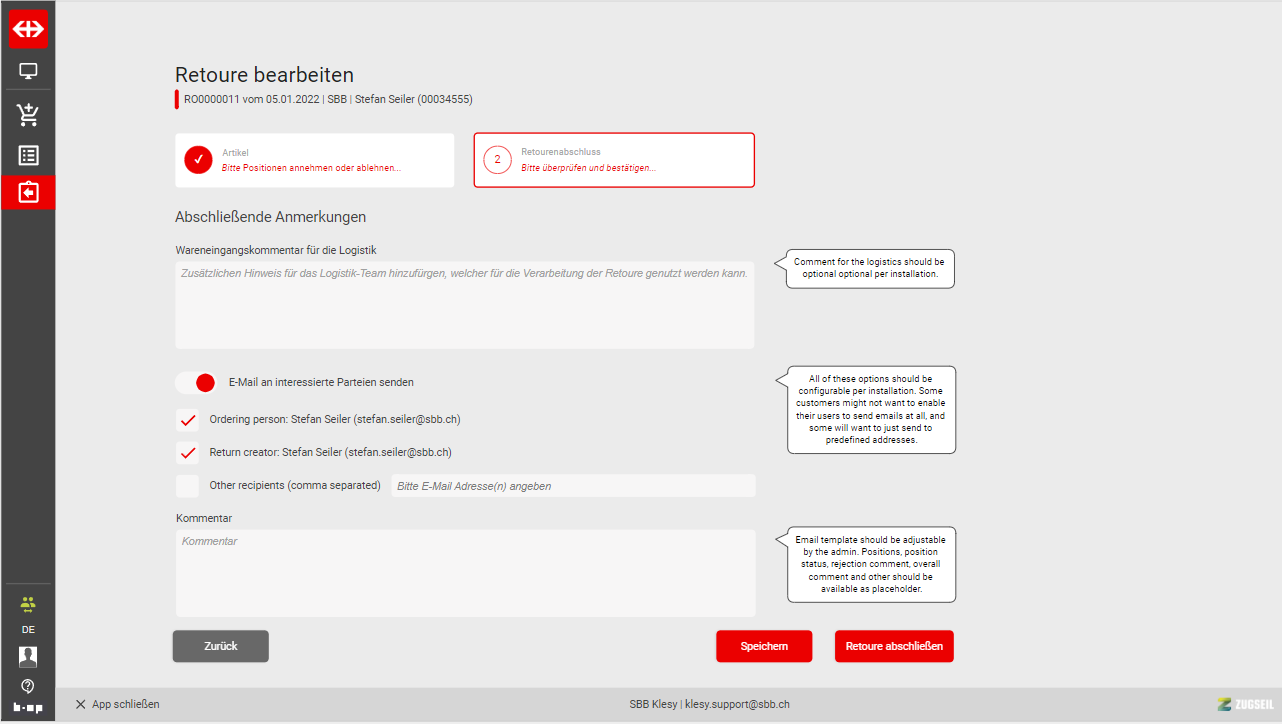This screenshot has height=724, width=1282.
Task: Click the Speichern button
Action: click(x=764, y=646)
